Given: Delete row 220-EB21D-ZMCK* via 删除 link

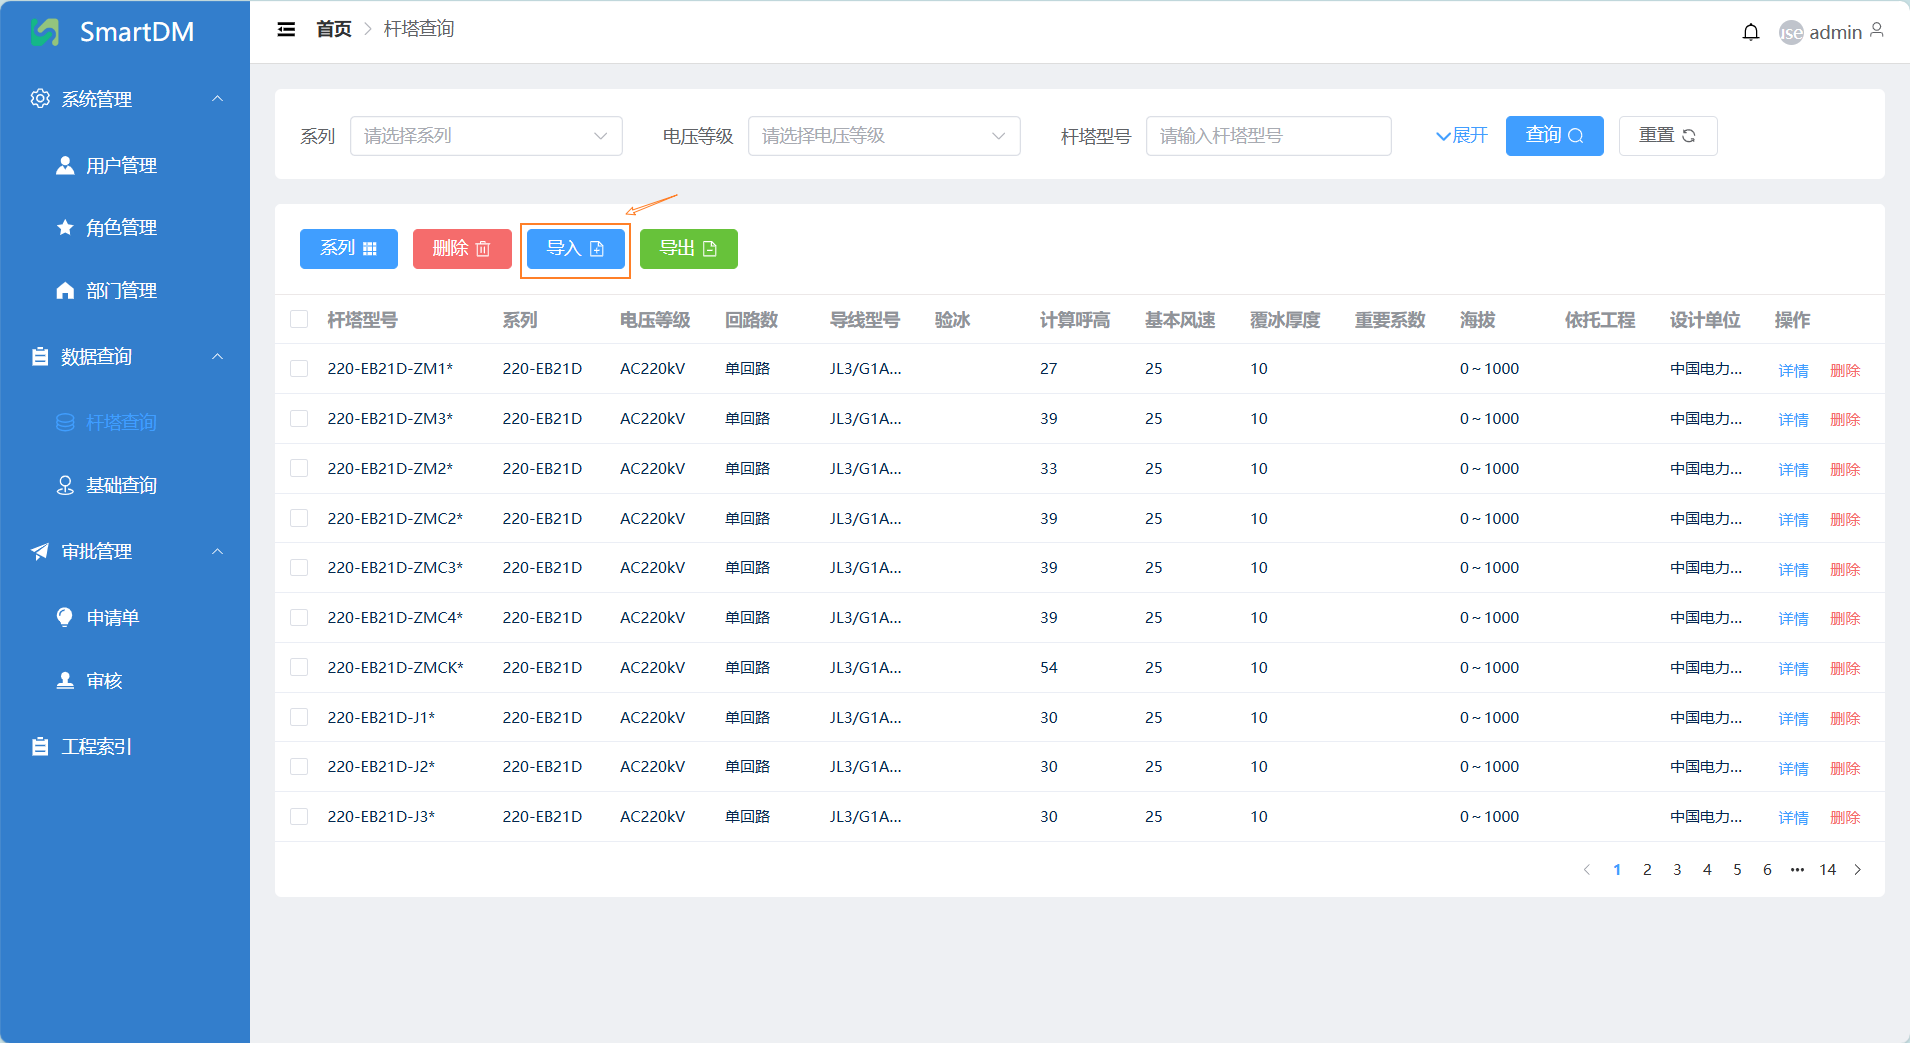Looking at the screenshot, I should [1845, 668].
